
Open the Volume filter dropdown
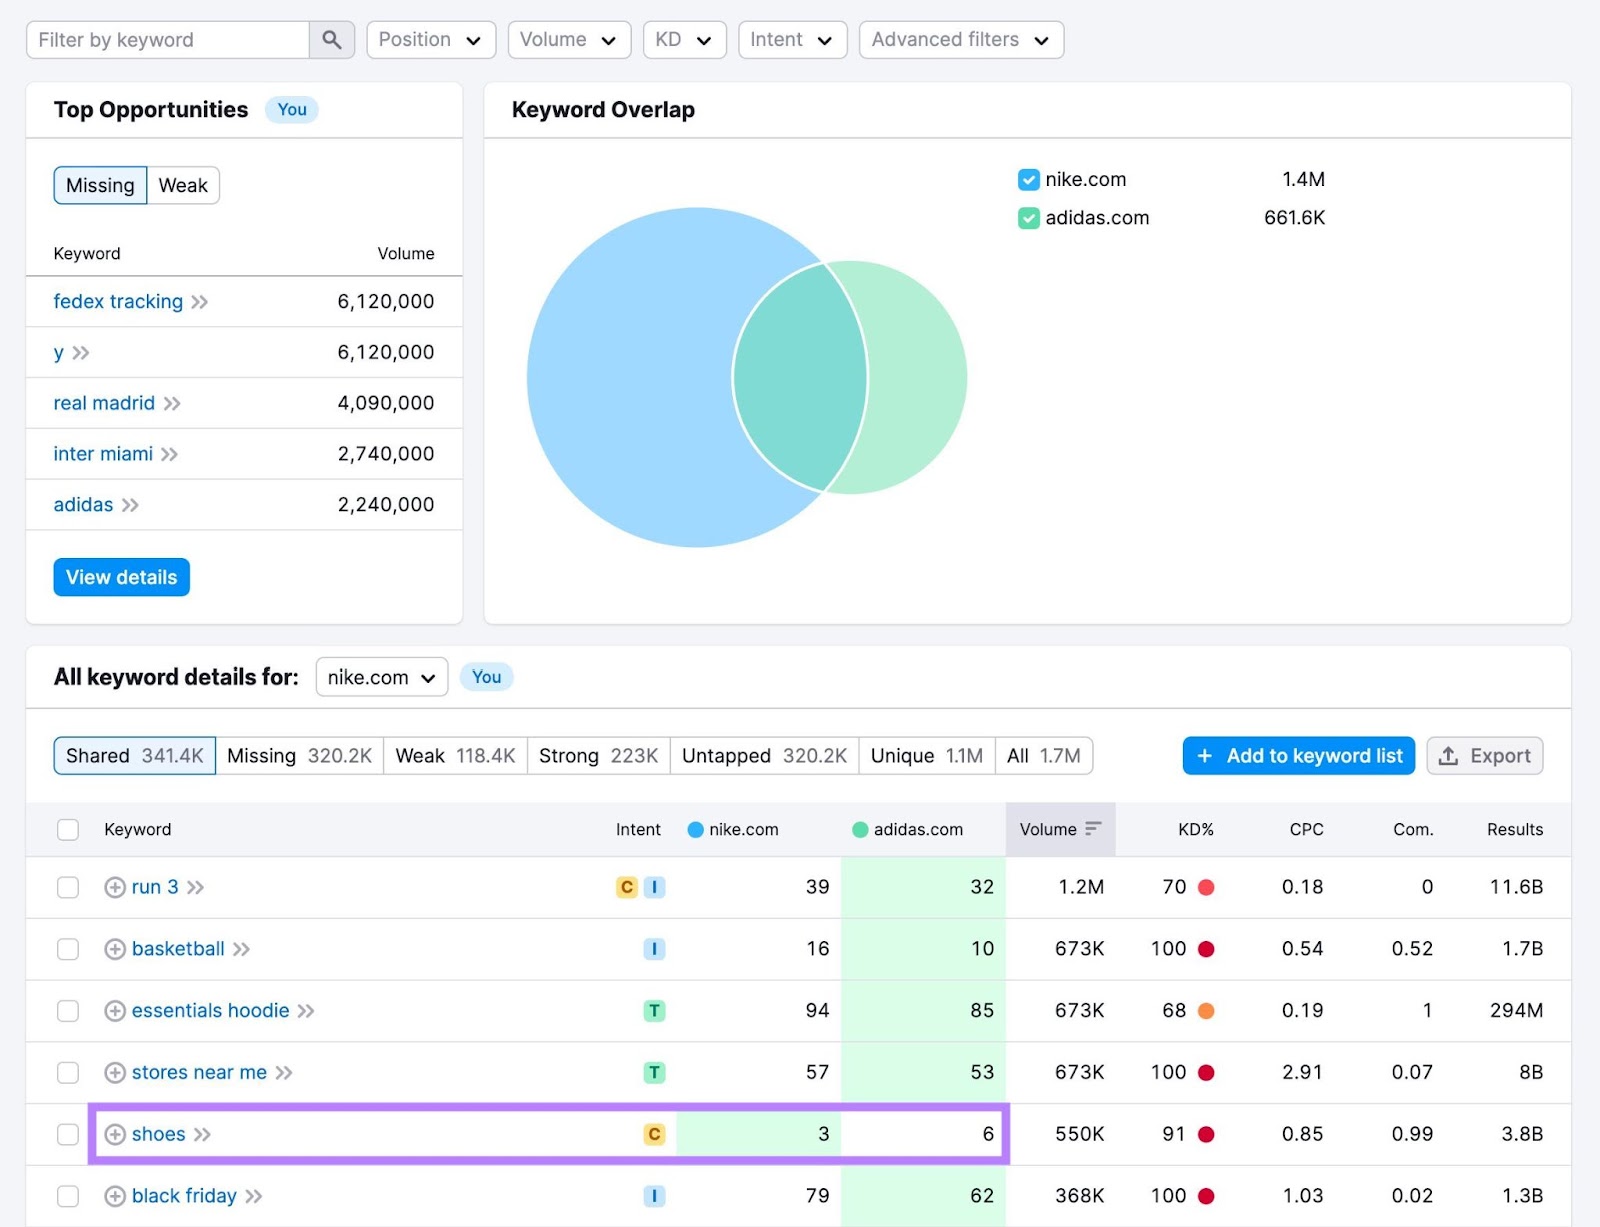click(x=569, y=40)
